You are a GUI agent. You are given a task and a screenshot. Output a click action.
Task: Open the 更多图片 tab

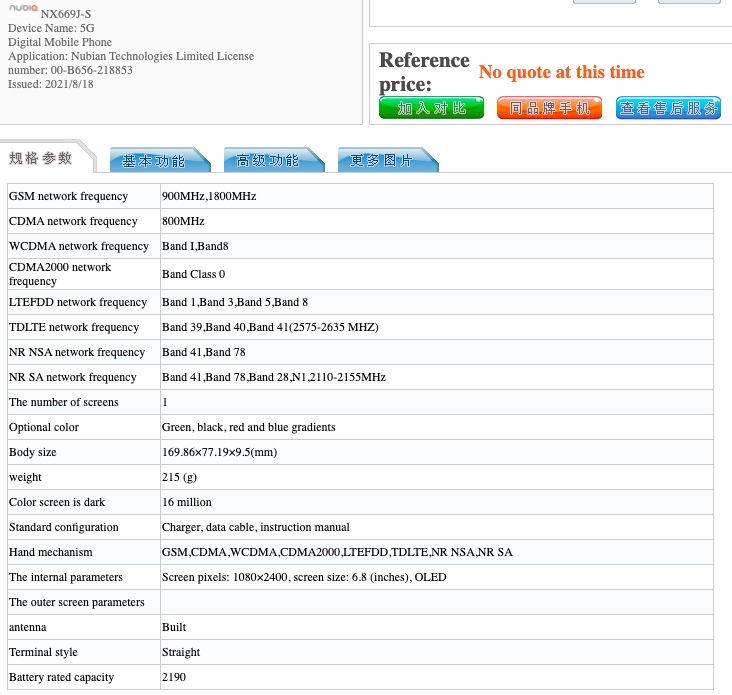pyautogui.click(x=382, y=160)
